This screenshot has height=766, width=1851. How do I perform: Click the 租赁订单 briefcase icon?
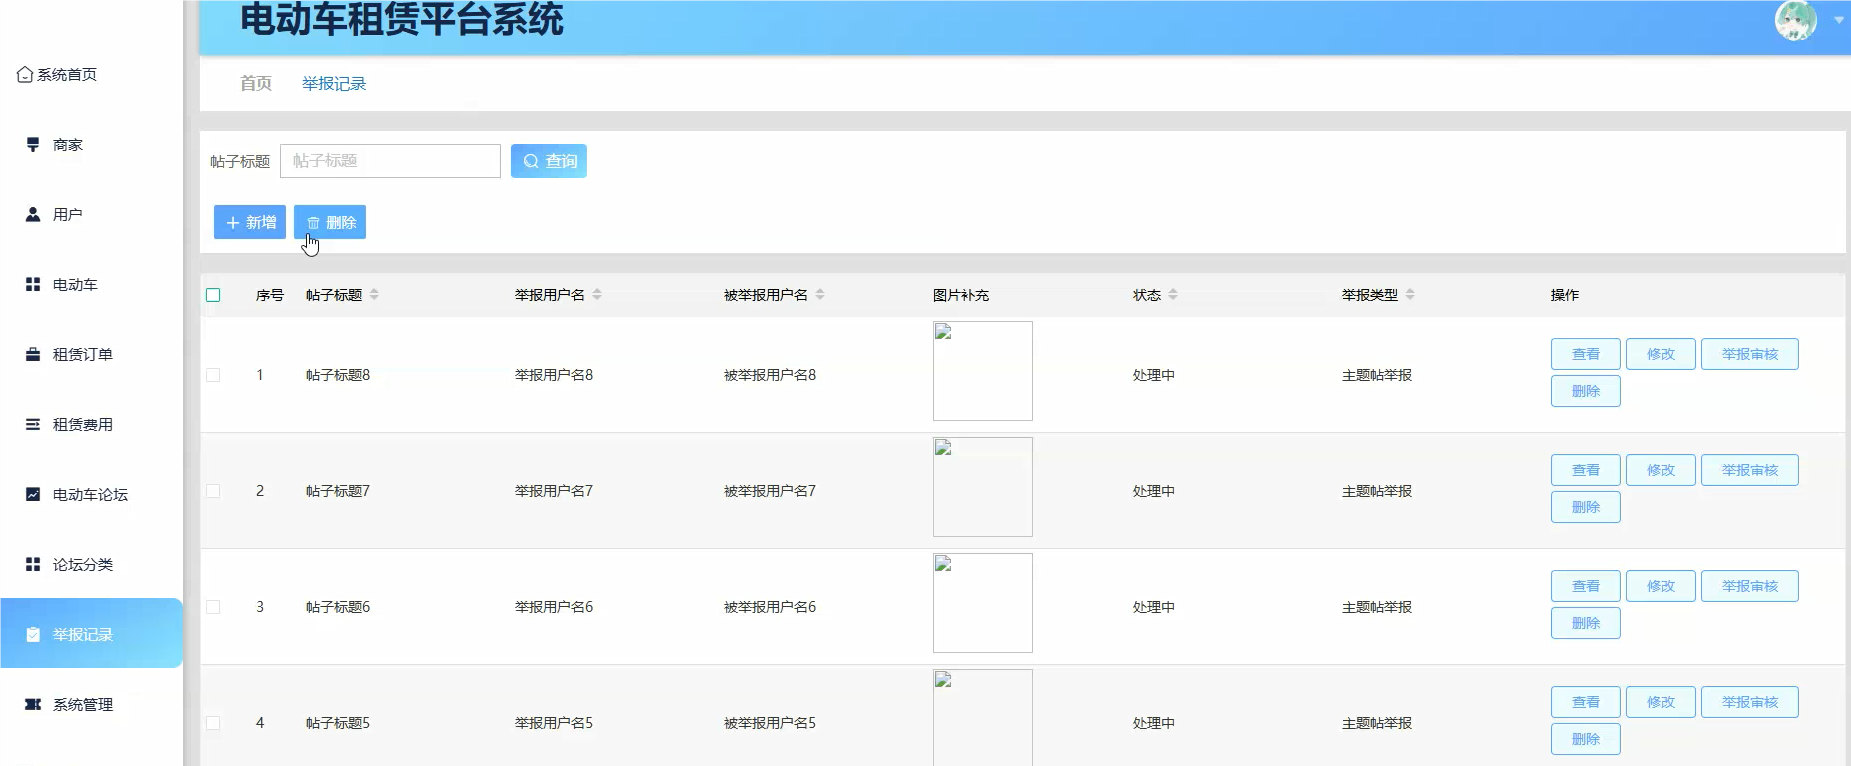coord(33,354)
